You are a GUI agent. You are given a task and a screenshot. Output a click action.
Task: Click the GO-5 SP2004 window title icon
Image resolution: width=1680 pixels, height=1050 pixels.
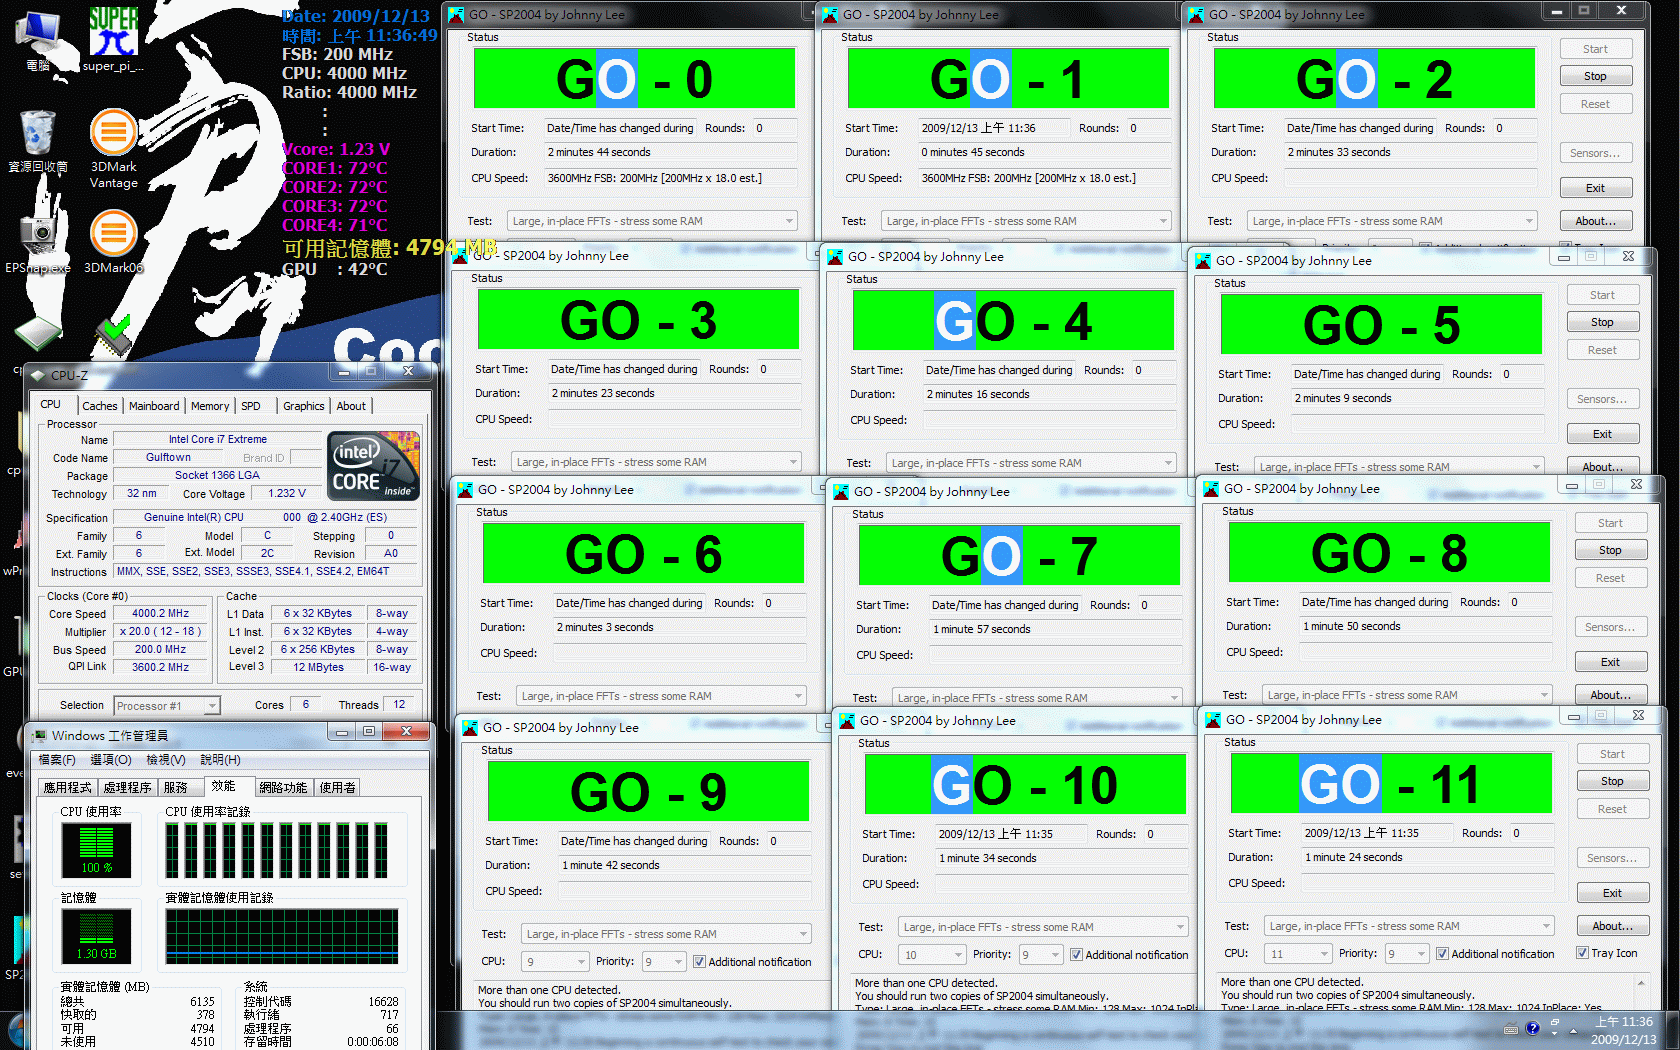[x=1203, y=261]
